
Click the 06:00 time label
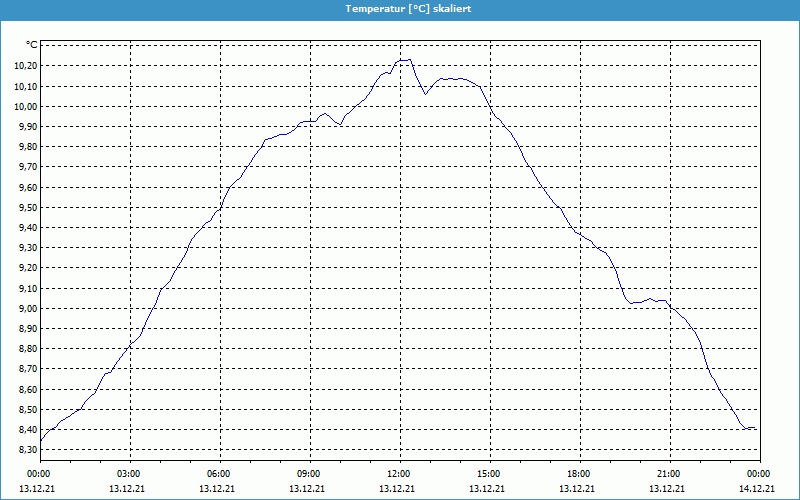219,474
